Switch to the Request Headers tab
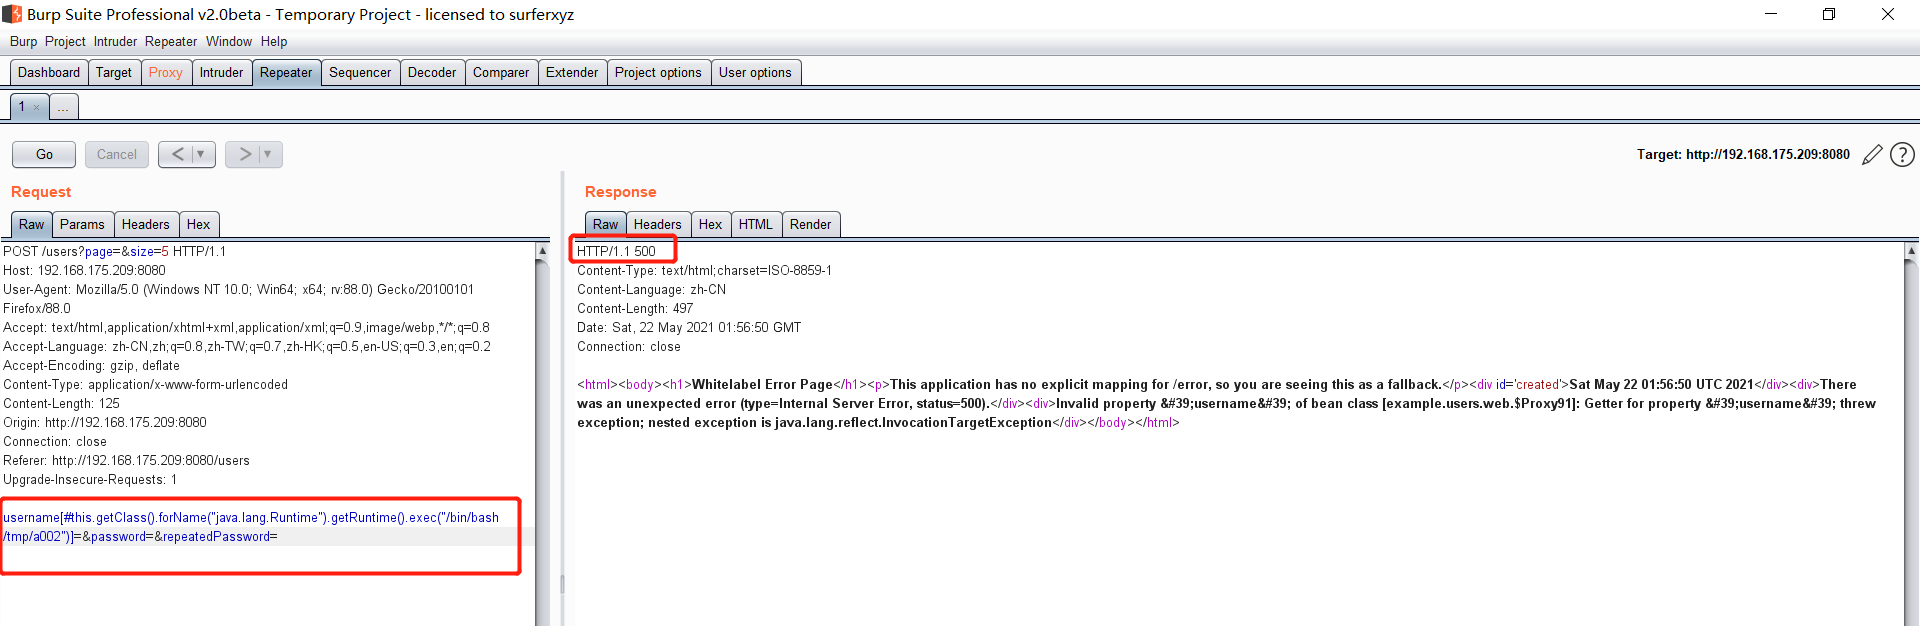The height and width of the screenshot is (626, 1920). tap(146, 224)
